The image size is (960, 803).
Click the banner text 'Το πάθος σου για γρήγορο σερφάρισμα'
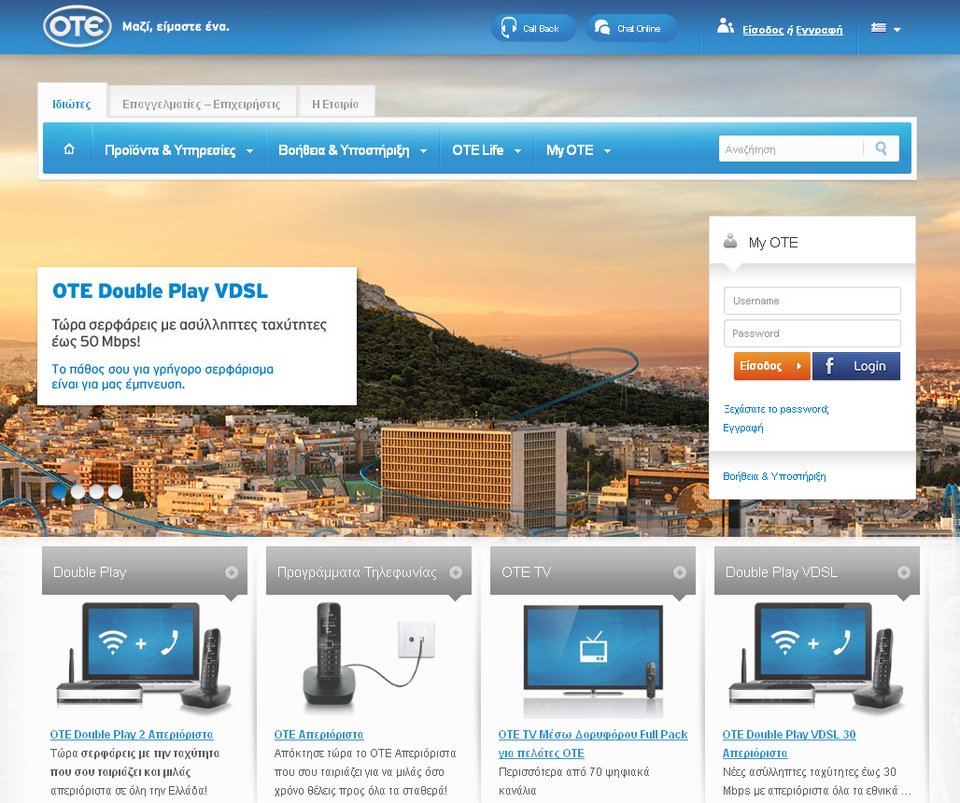[162, 369]
